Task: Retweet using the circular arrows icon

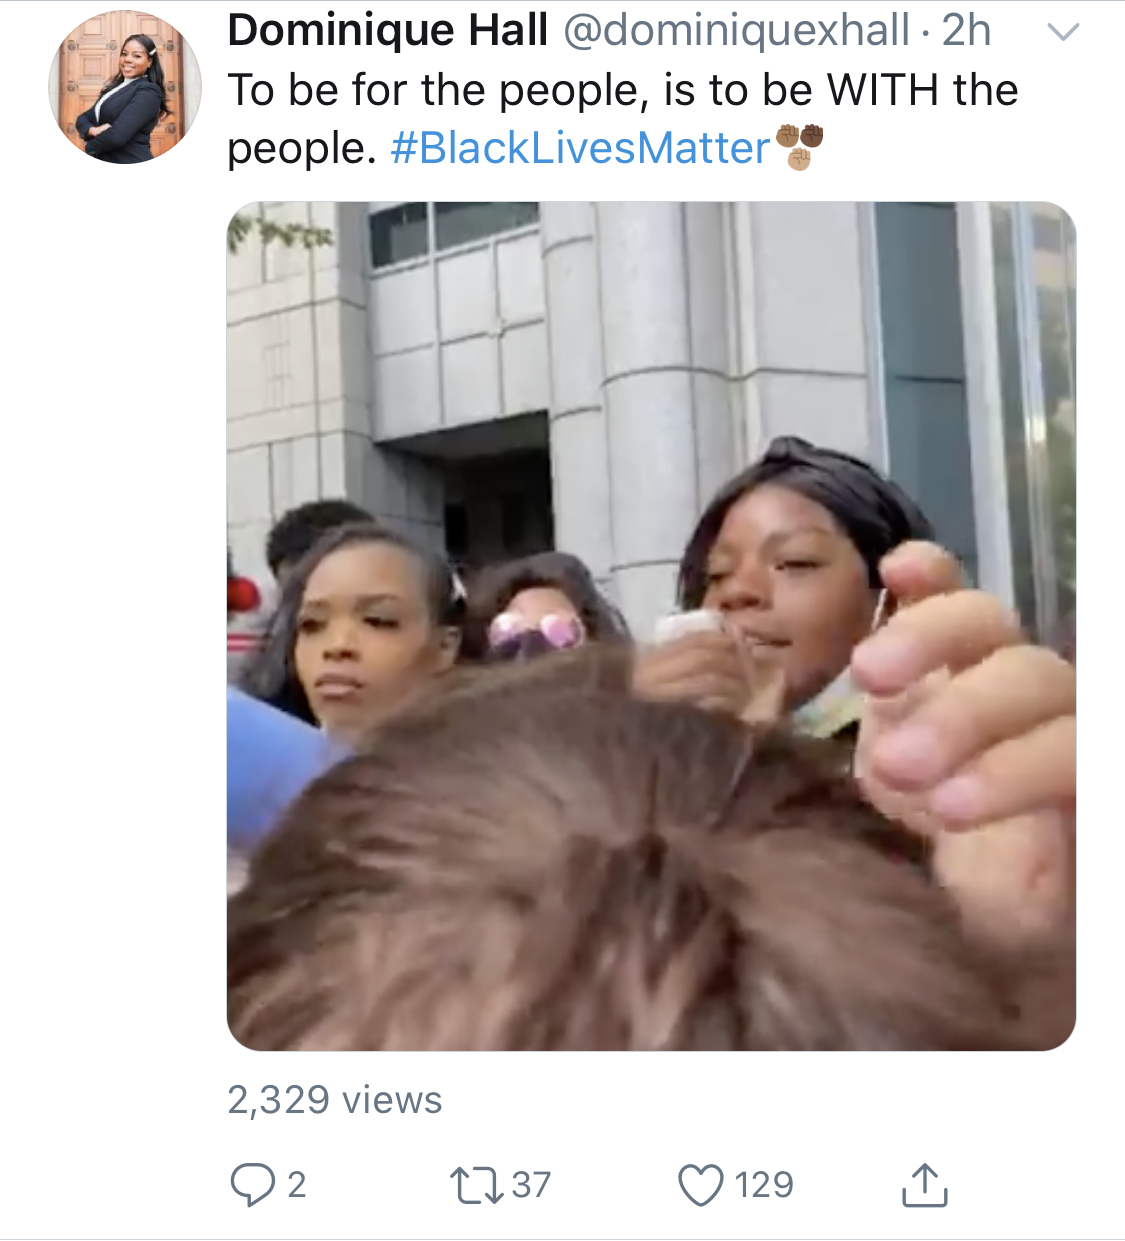Action: pyautogui.click(x=475, y=1185)
